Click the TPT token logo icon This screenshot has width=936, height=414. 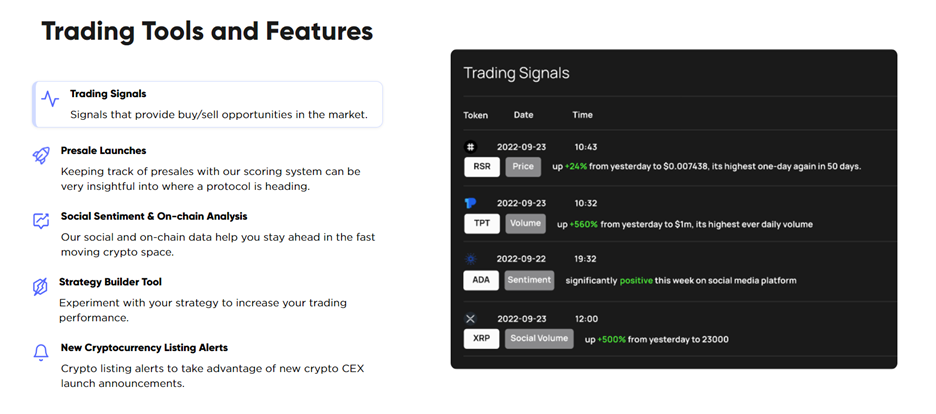[470, 203]
